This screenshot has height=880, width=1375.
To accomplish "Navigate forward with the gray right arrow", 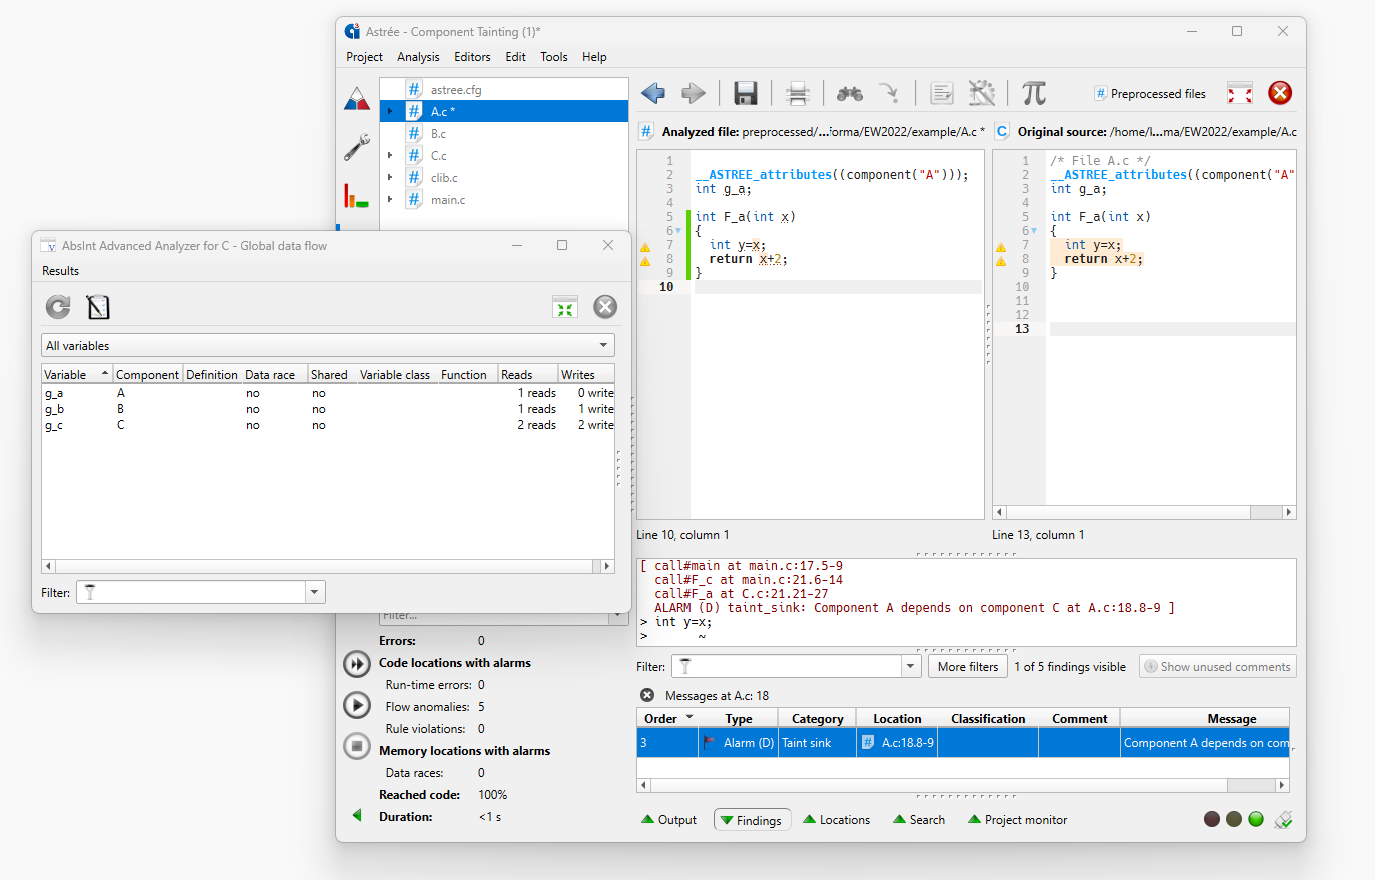I will pos(693,93).
